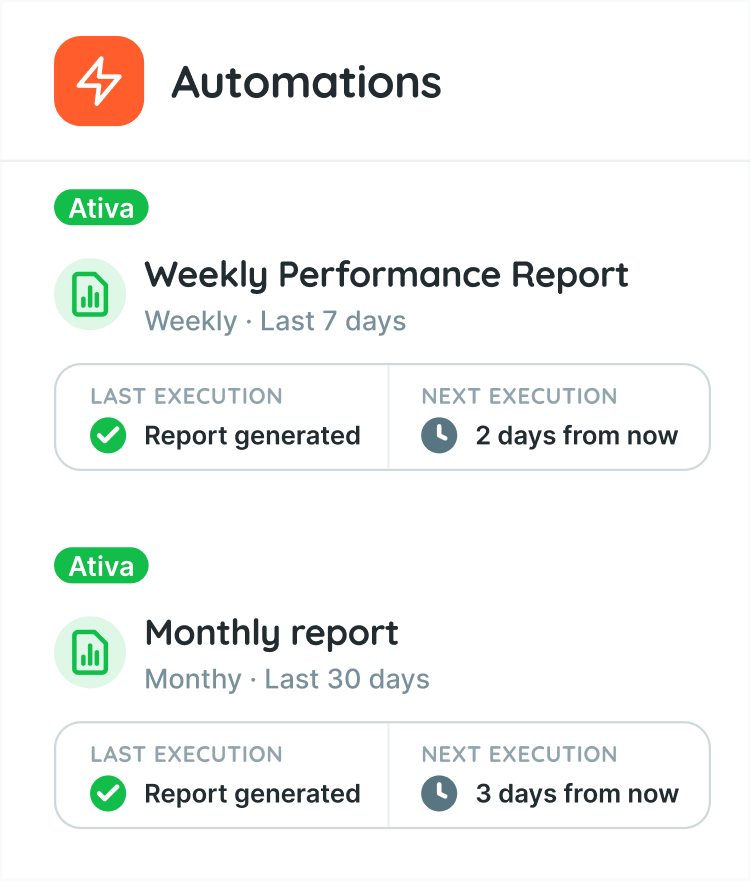Click the "Weekly · Last 7 days" schedule text
This screenshot has height=882, width=750.
click(275, 322)
